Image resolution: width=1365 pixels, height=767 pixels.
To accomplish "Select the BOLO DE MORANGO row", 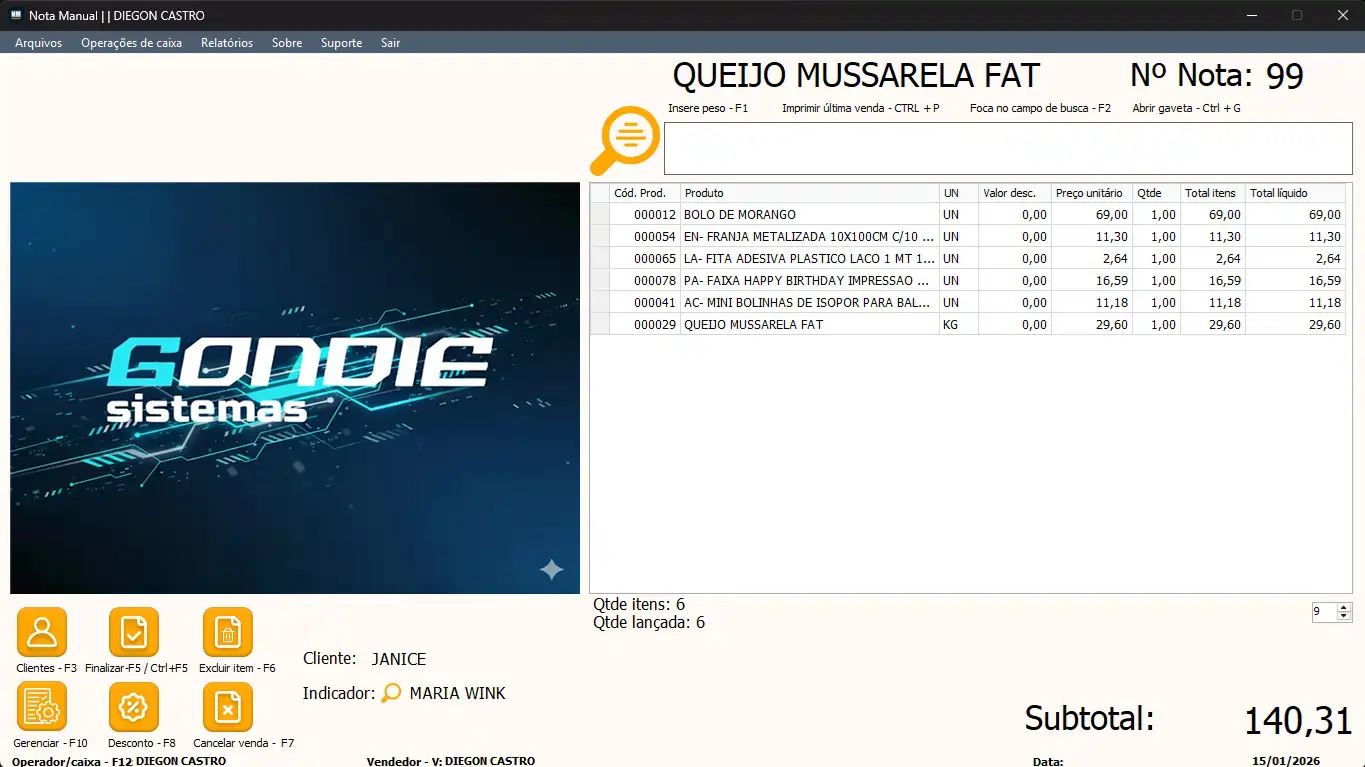I will click(x=810, y=215).
